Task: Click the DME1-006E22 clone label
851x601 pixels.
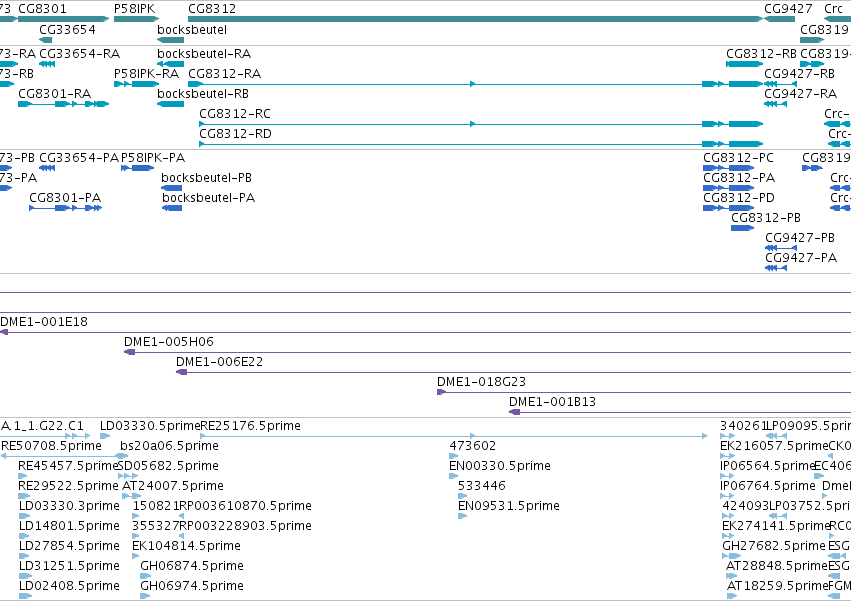Action: tap(219, 362)
